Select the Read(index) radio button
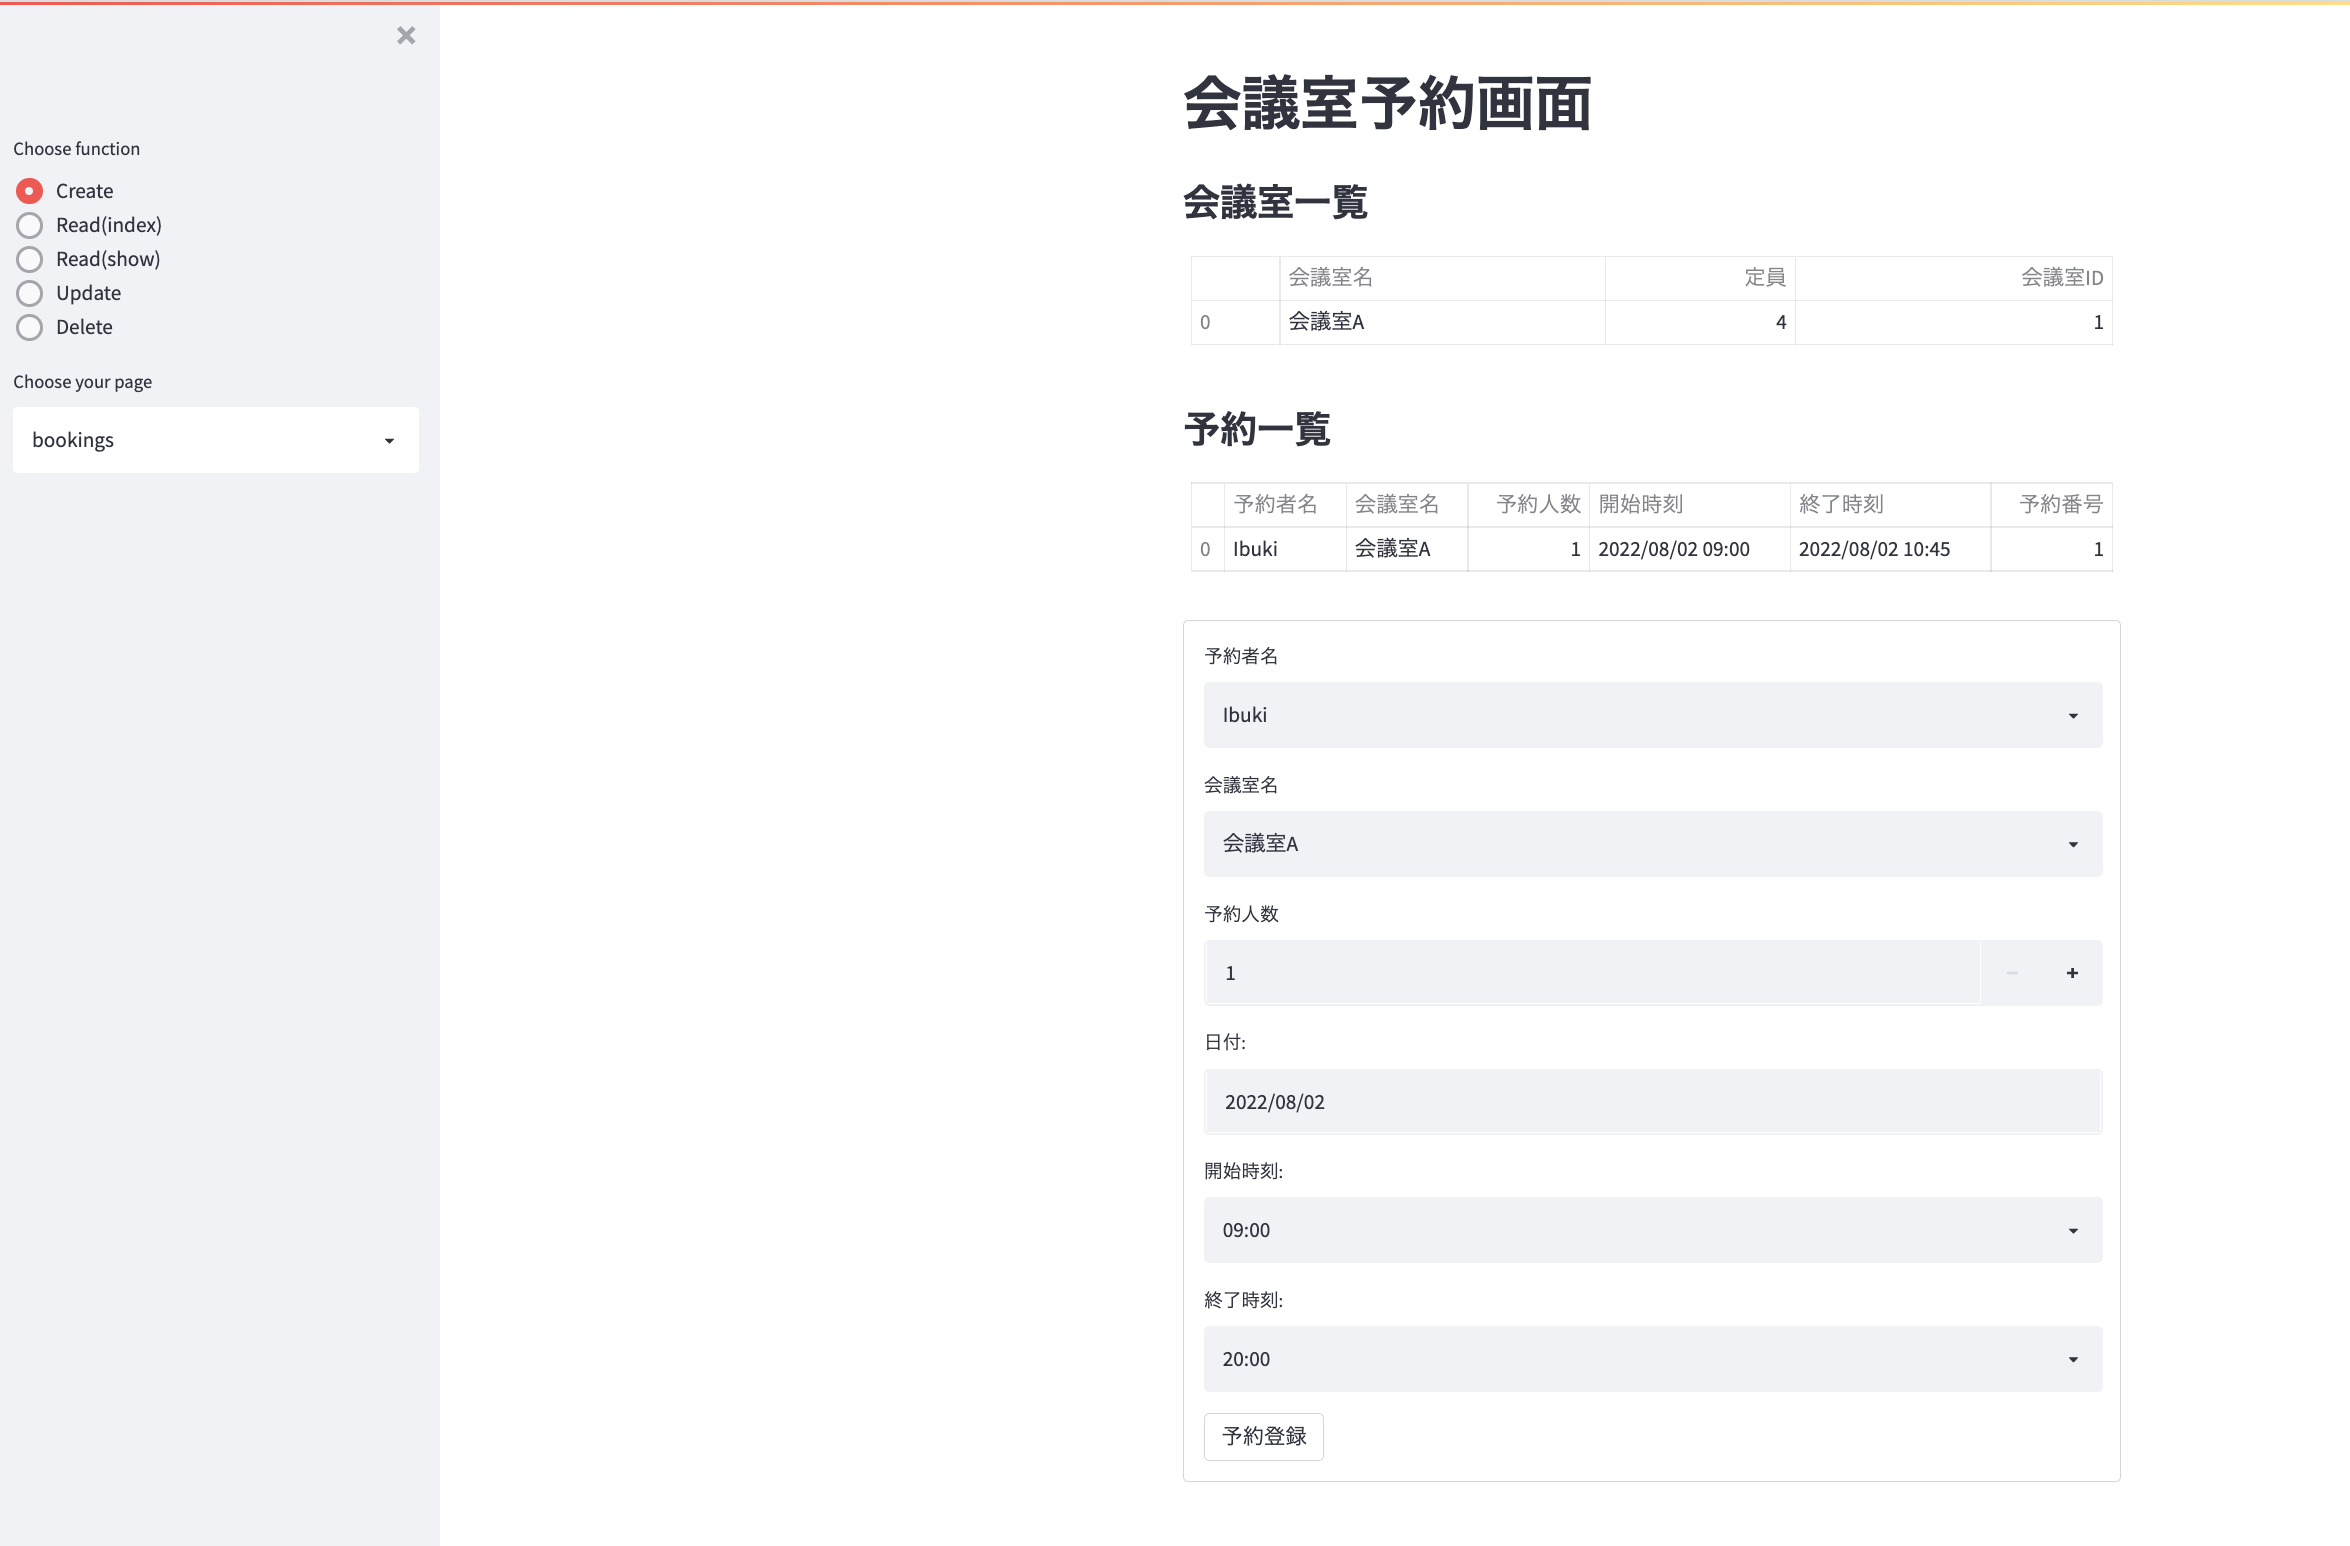 click(29, 224)
